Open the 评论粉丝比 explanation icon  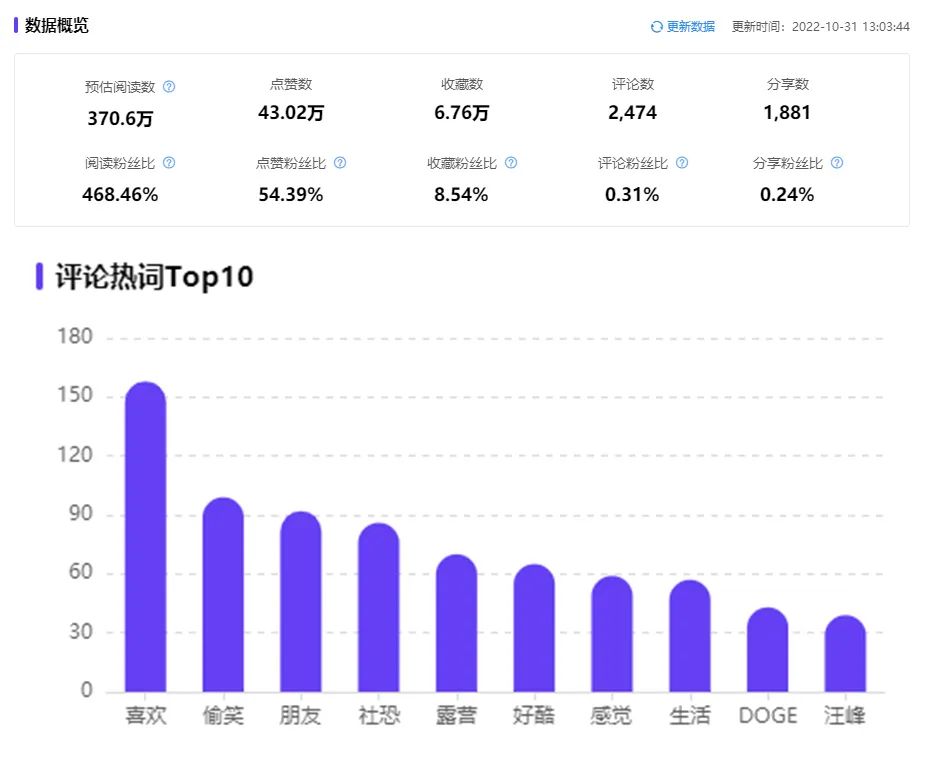(681, 162)
